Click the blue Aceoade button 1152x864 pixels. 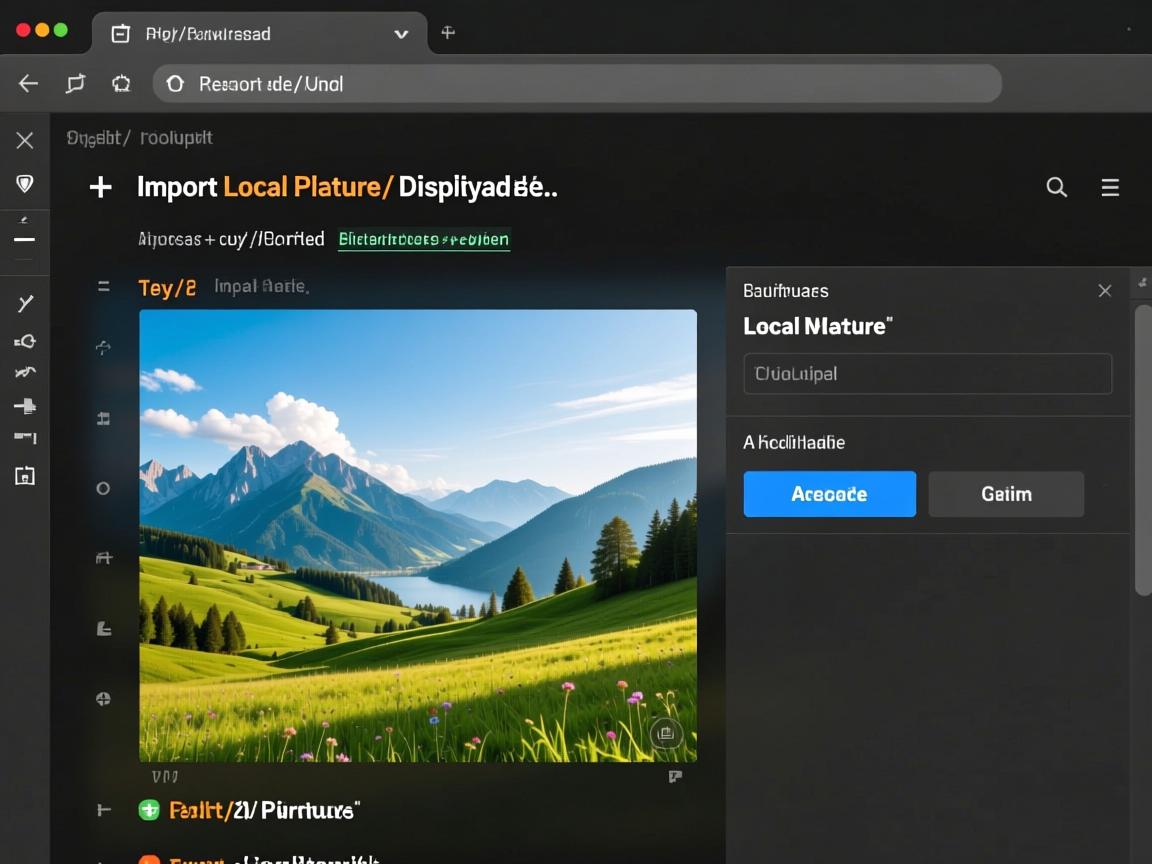829,494
